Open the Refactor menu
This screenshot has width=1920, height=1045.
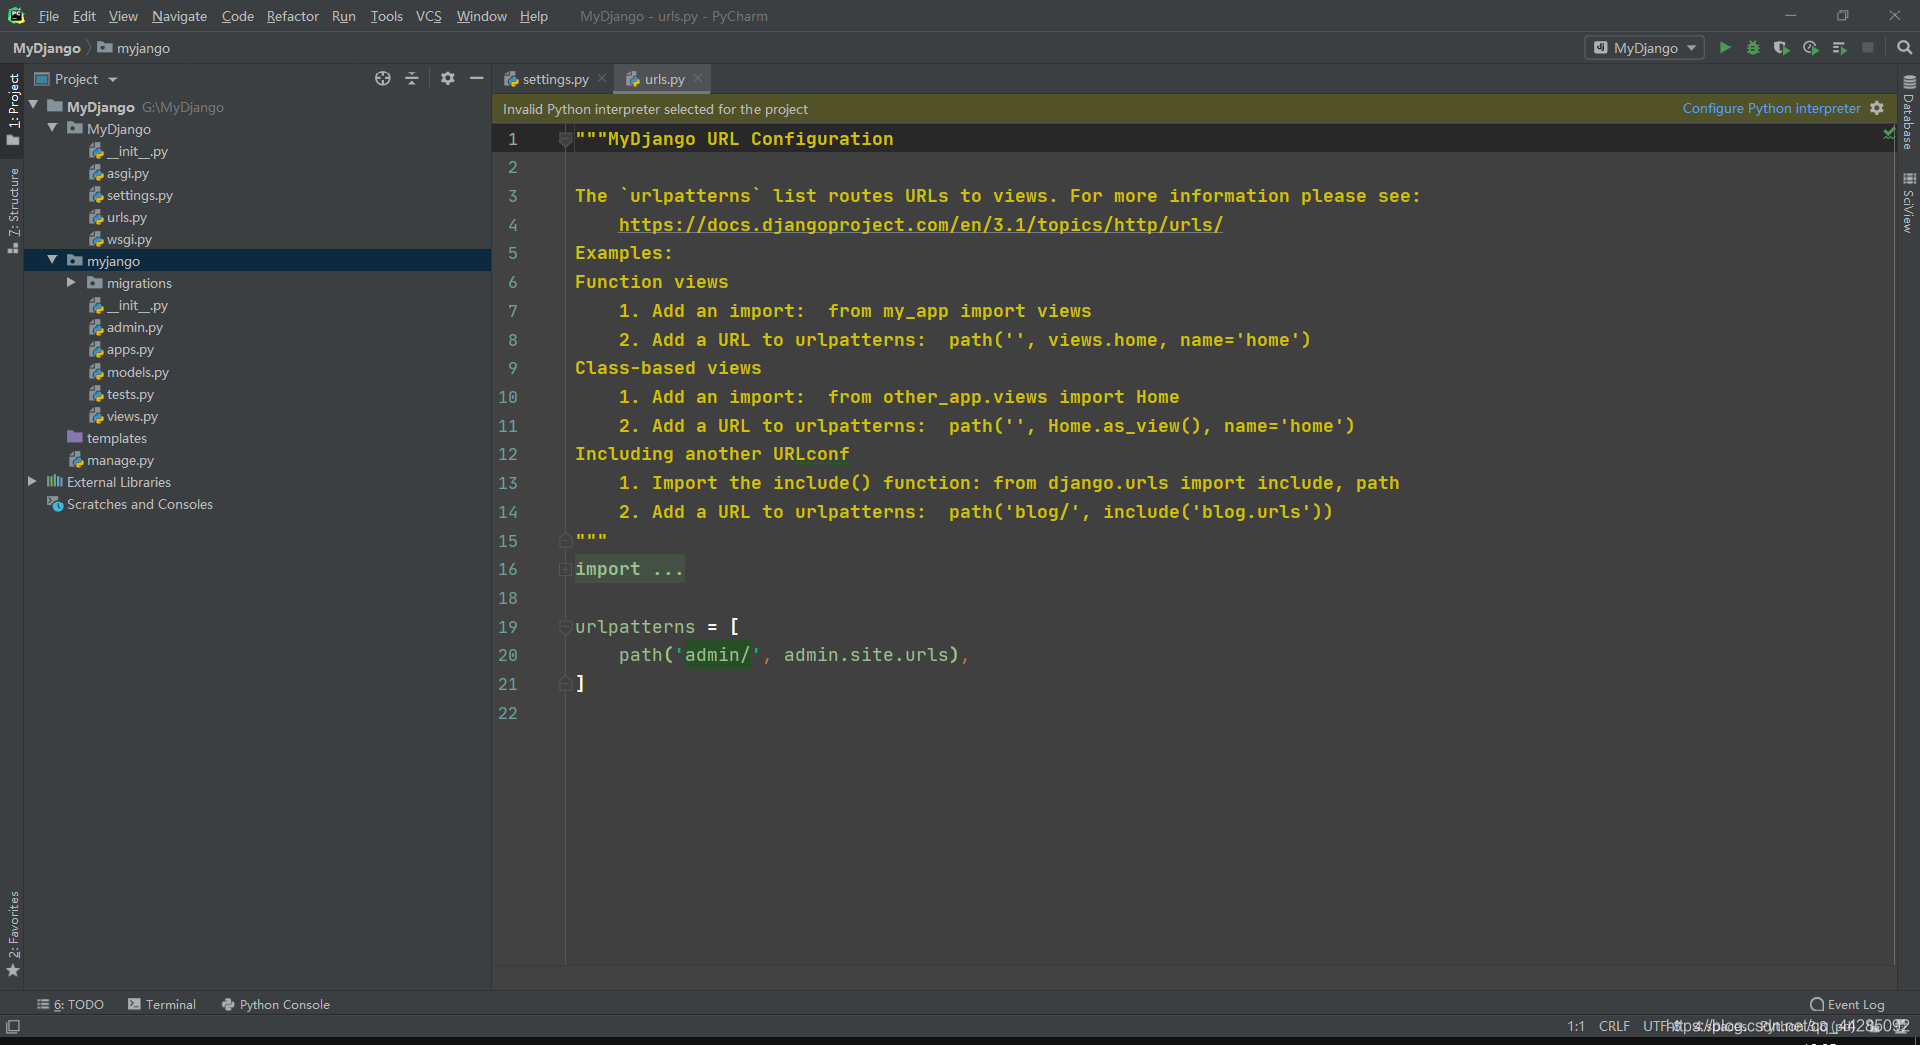[x=292, y=16]
